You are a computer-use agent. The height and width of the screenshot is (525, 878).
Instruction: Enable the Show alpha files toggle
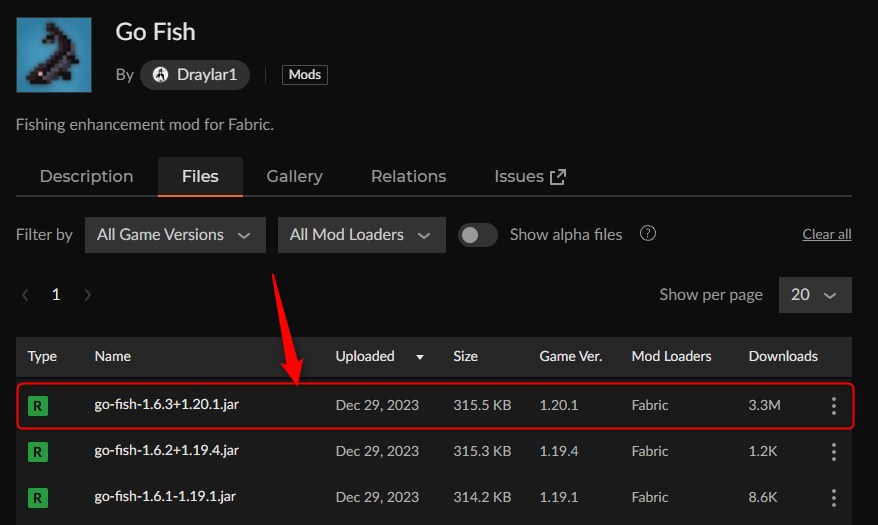478,235
